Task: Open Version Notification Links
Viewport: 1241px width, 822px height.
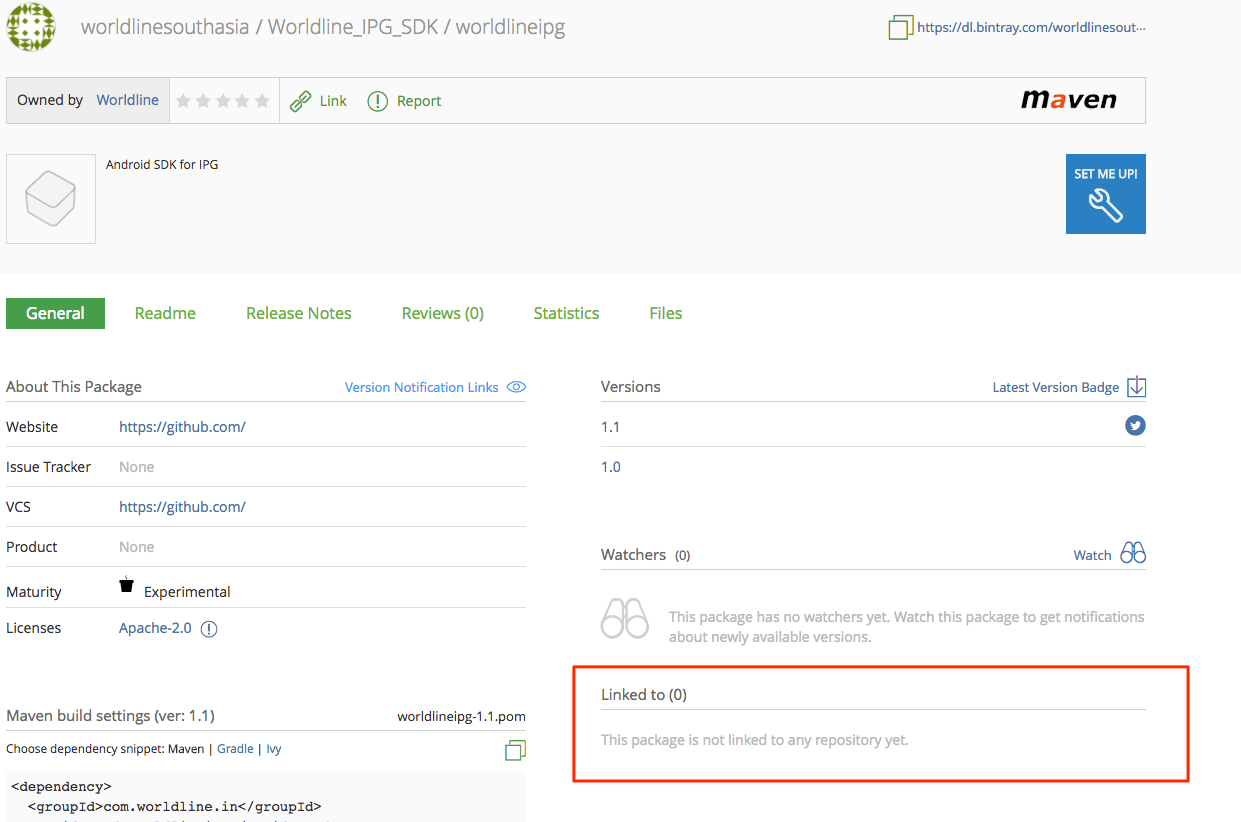Action: point(422,387)
